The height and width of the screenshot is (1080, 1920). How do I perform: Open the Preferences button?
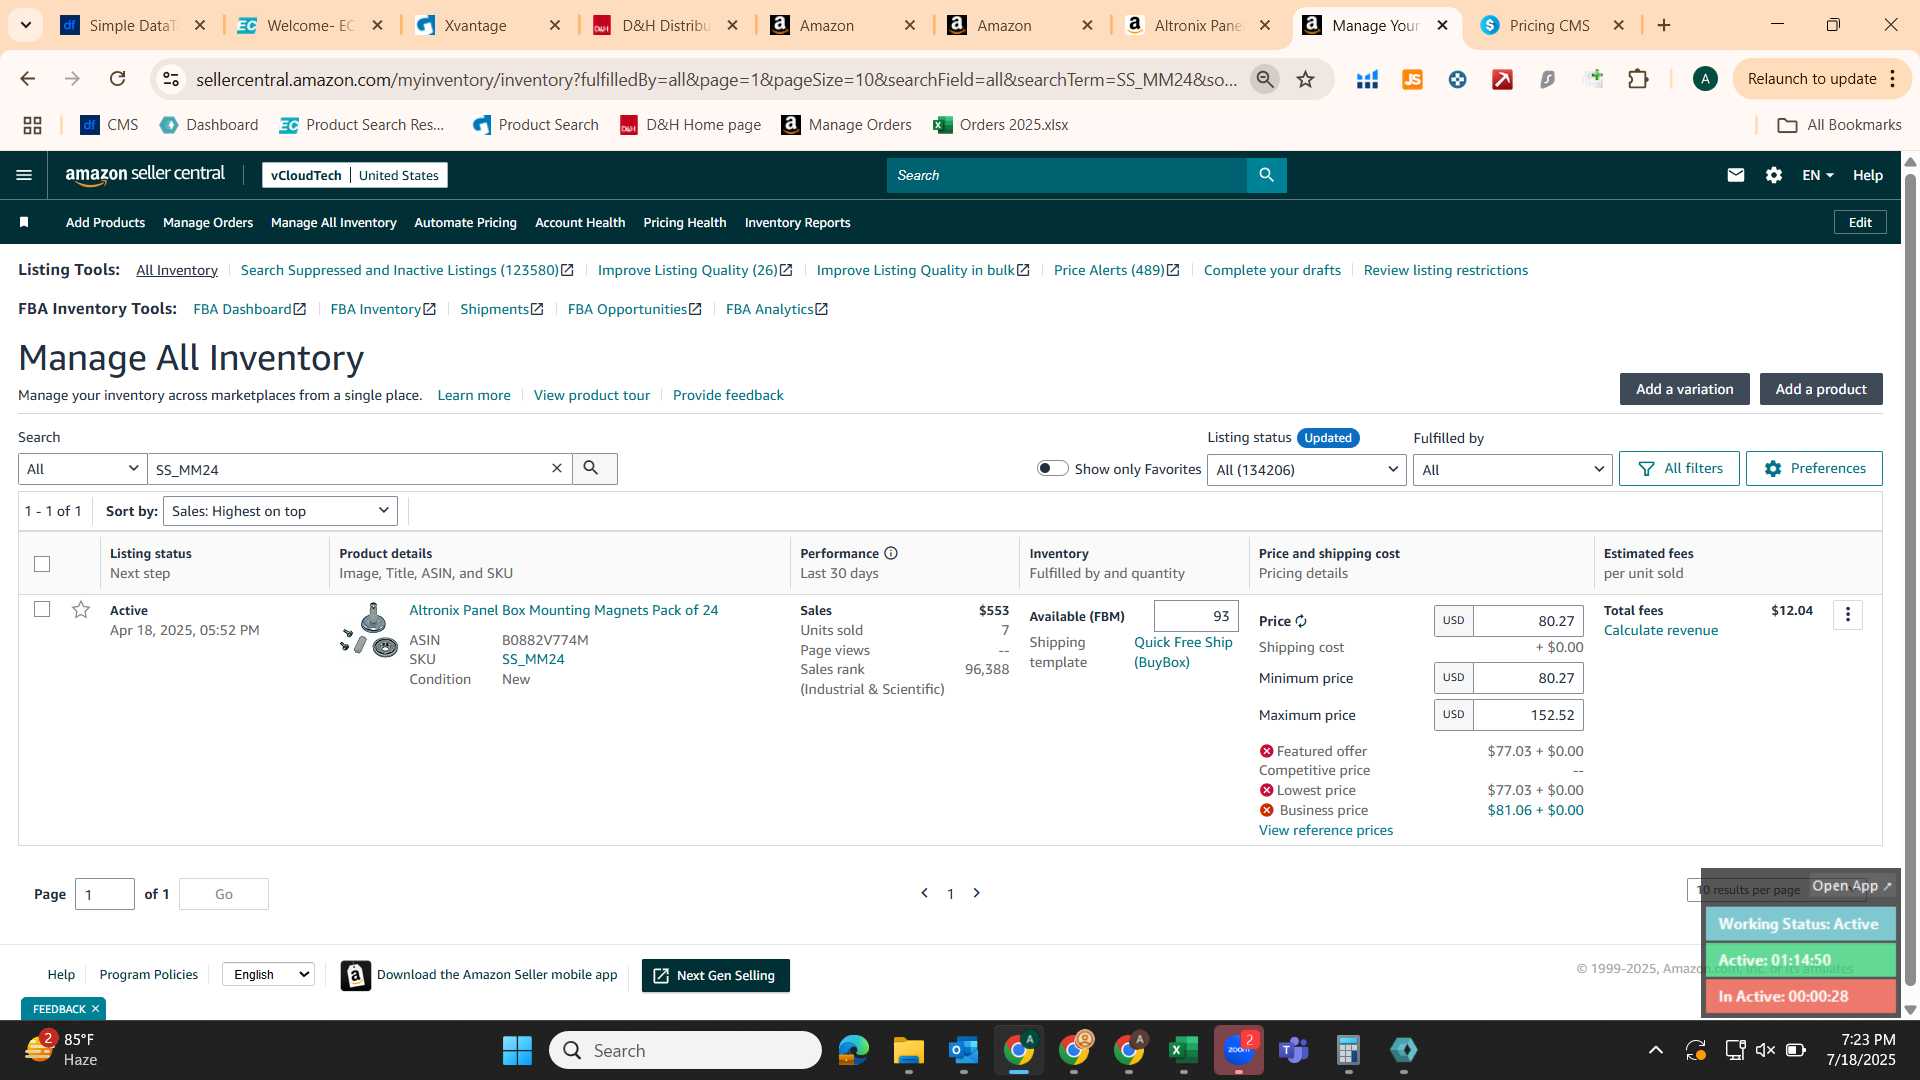coord(1814,468)
